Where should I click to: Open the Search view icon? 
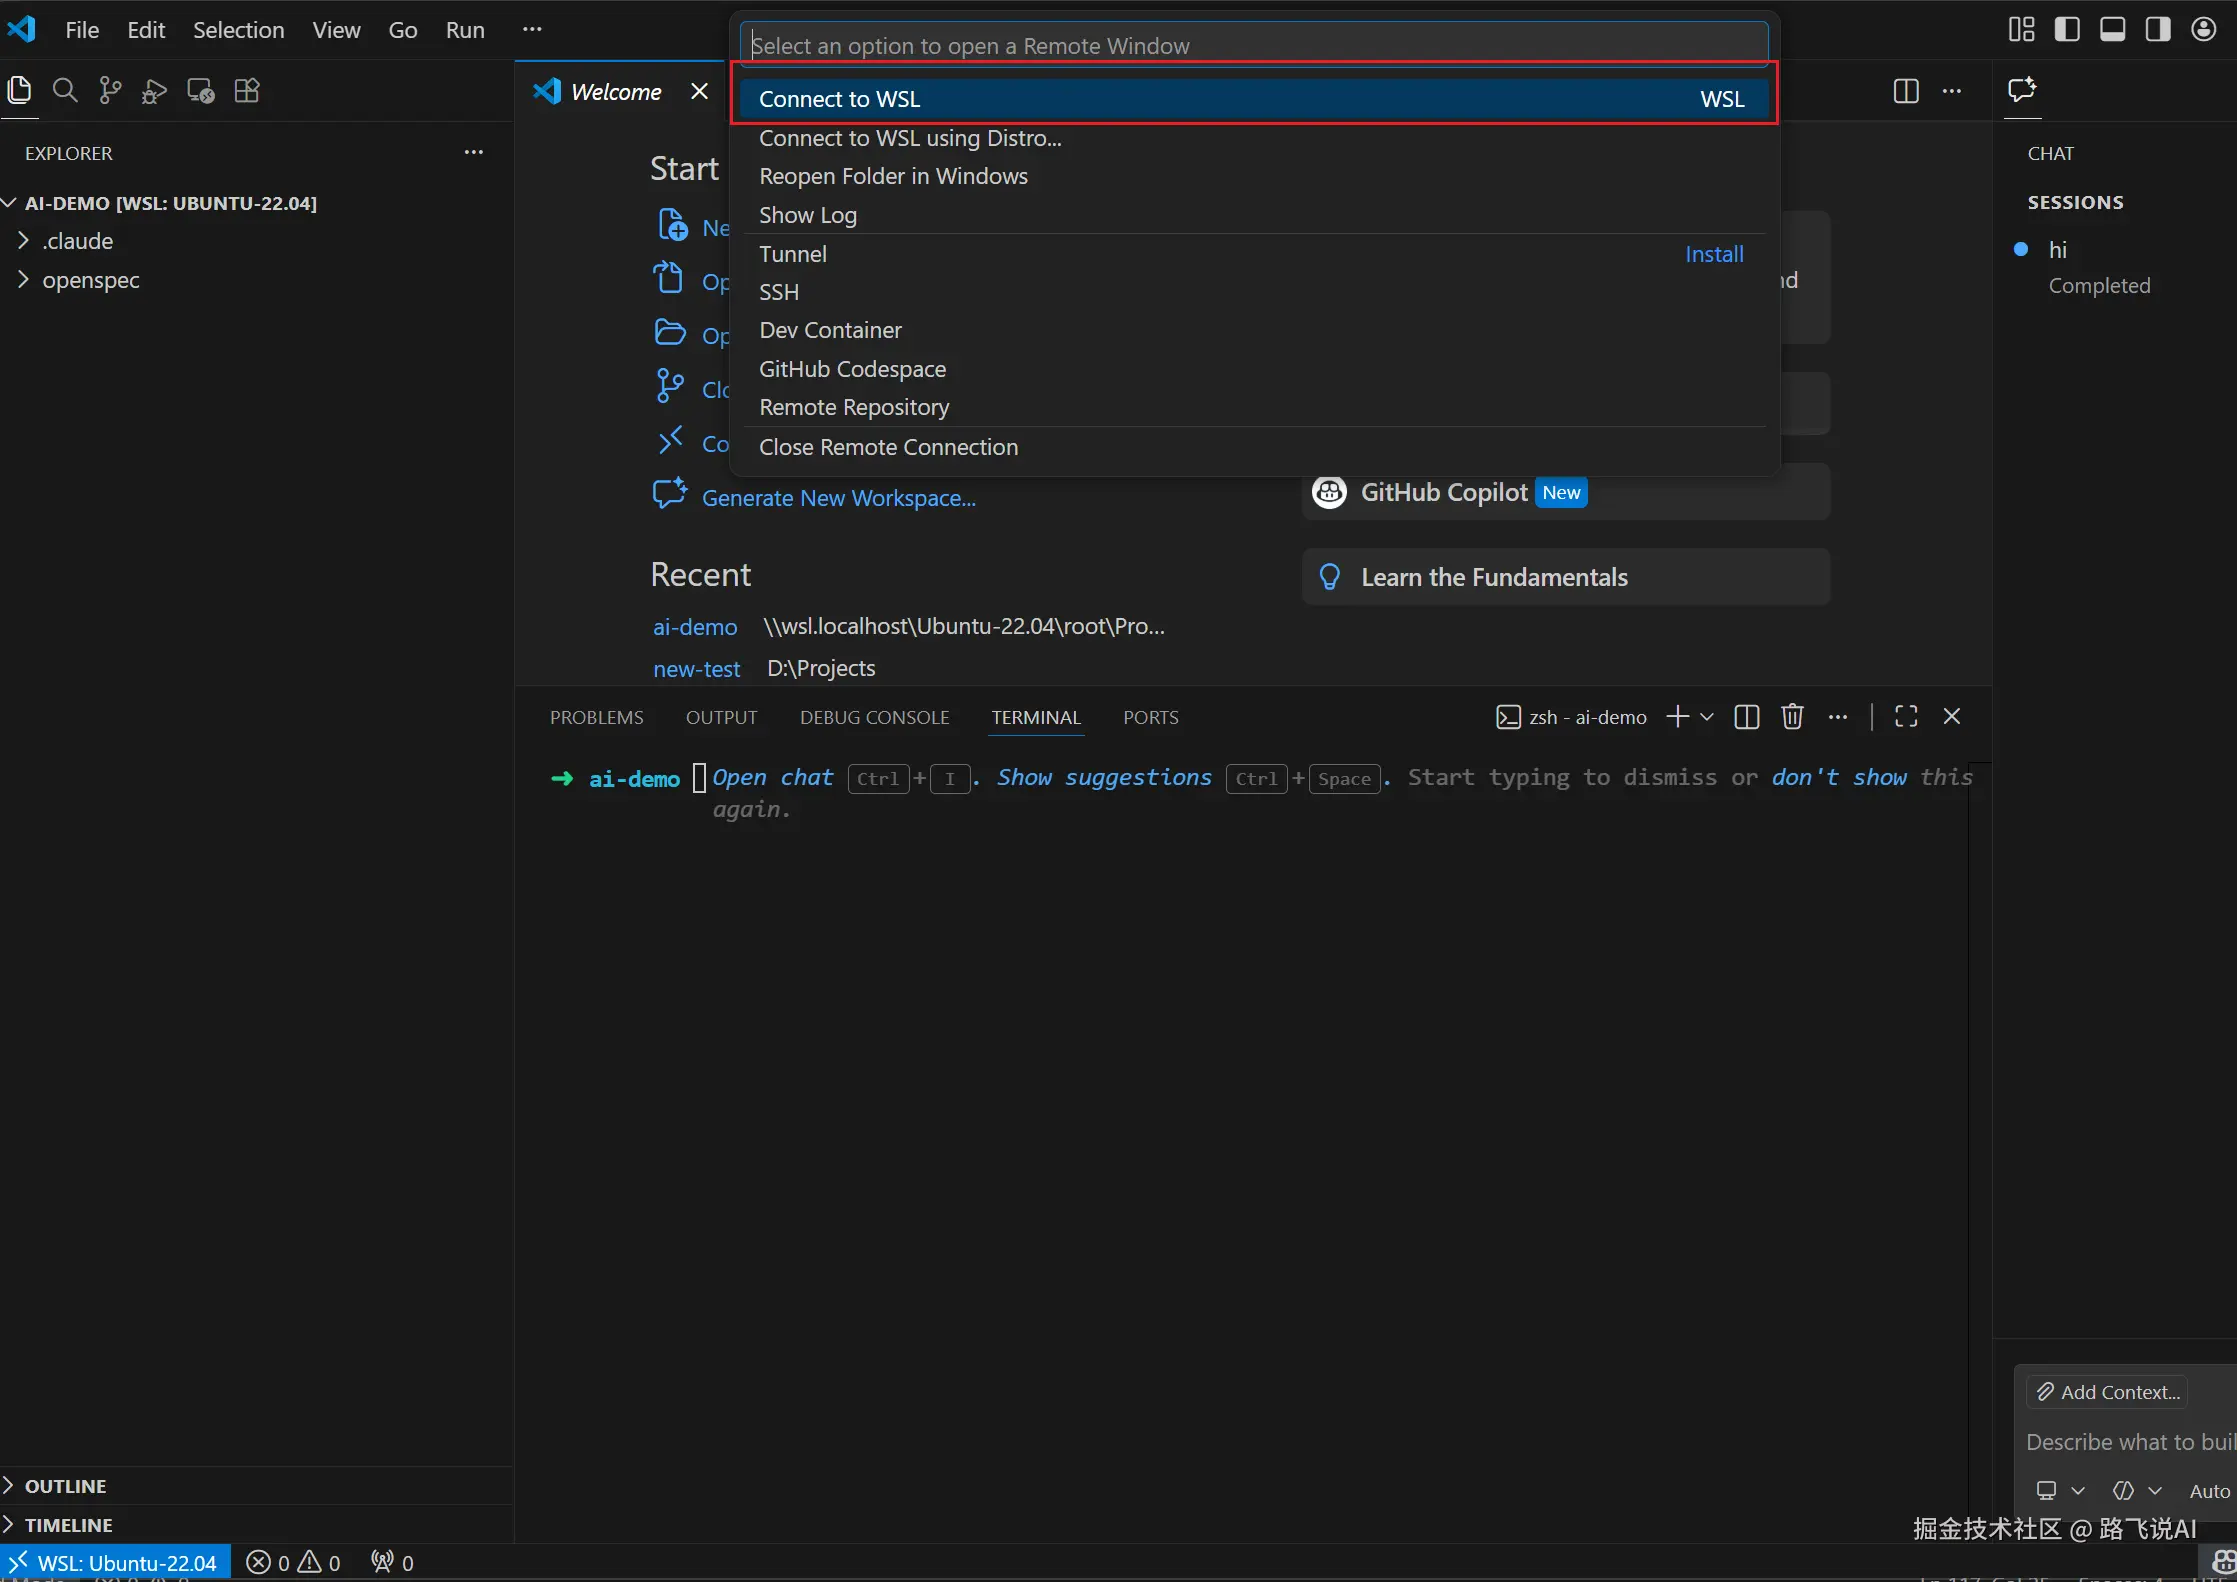65,91
